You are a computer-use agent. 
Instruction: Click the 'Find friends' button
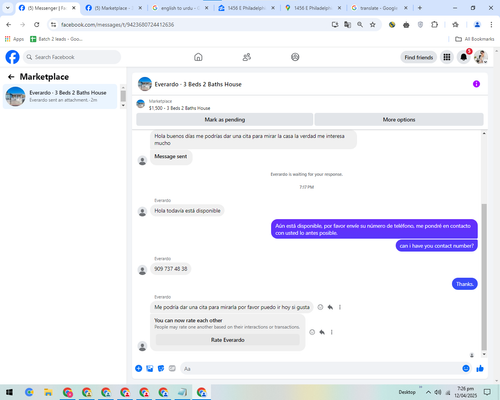pos(419,57)
